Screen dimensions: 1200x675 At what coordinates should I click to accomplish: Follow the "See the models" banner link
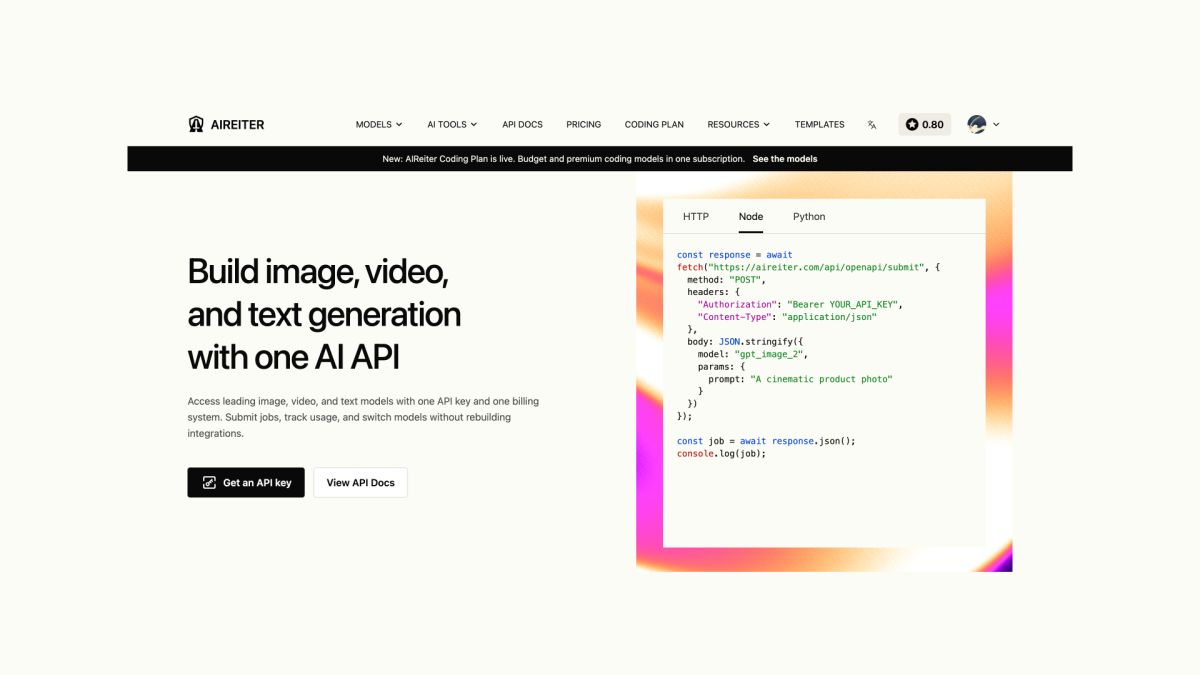(x=785, y=159)
